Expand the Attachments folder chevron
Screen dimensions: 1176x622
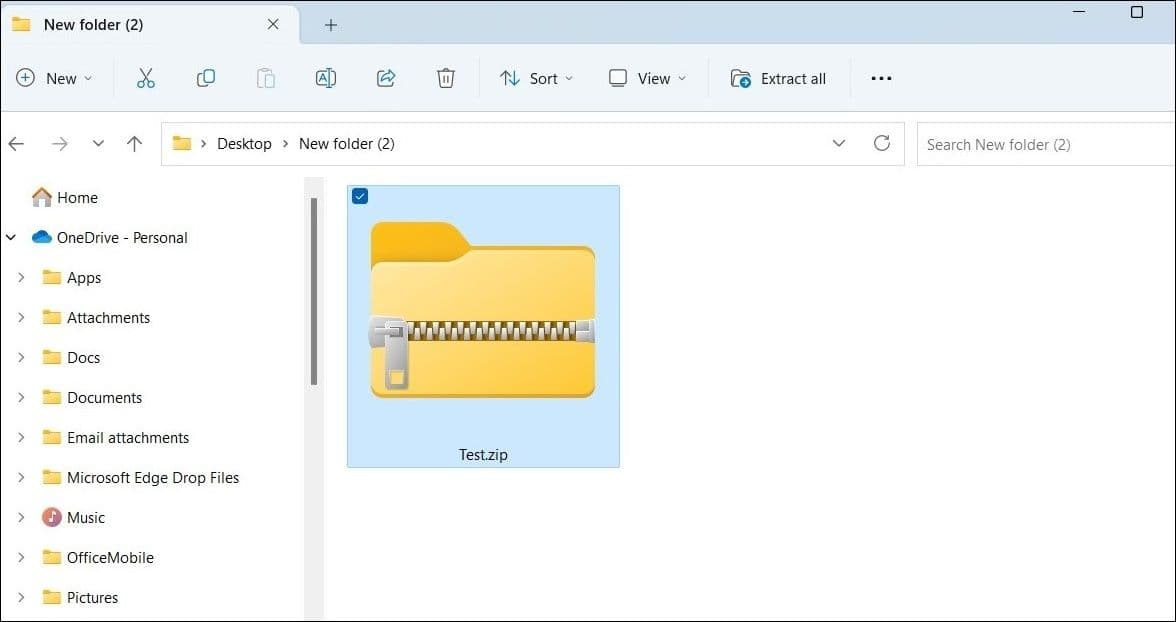[21, 317]
